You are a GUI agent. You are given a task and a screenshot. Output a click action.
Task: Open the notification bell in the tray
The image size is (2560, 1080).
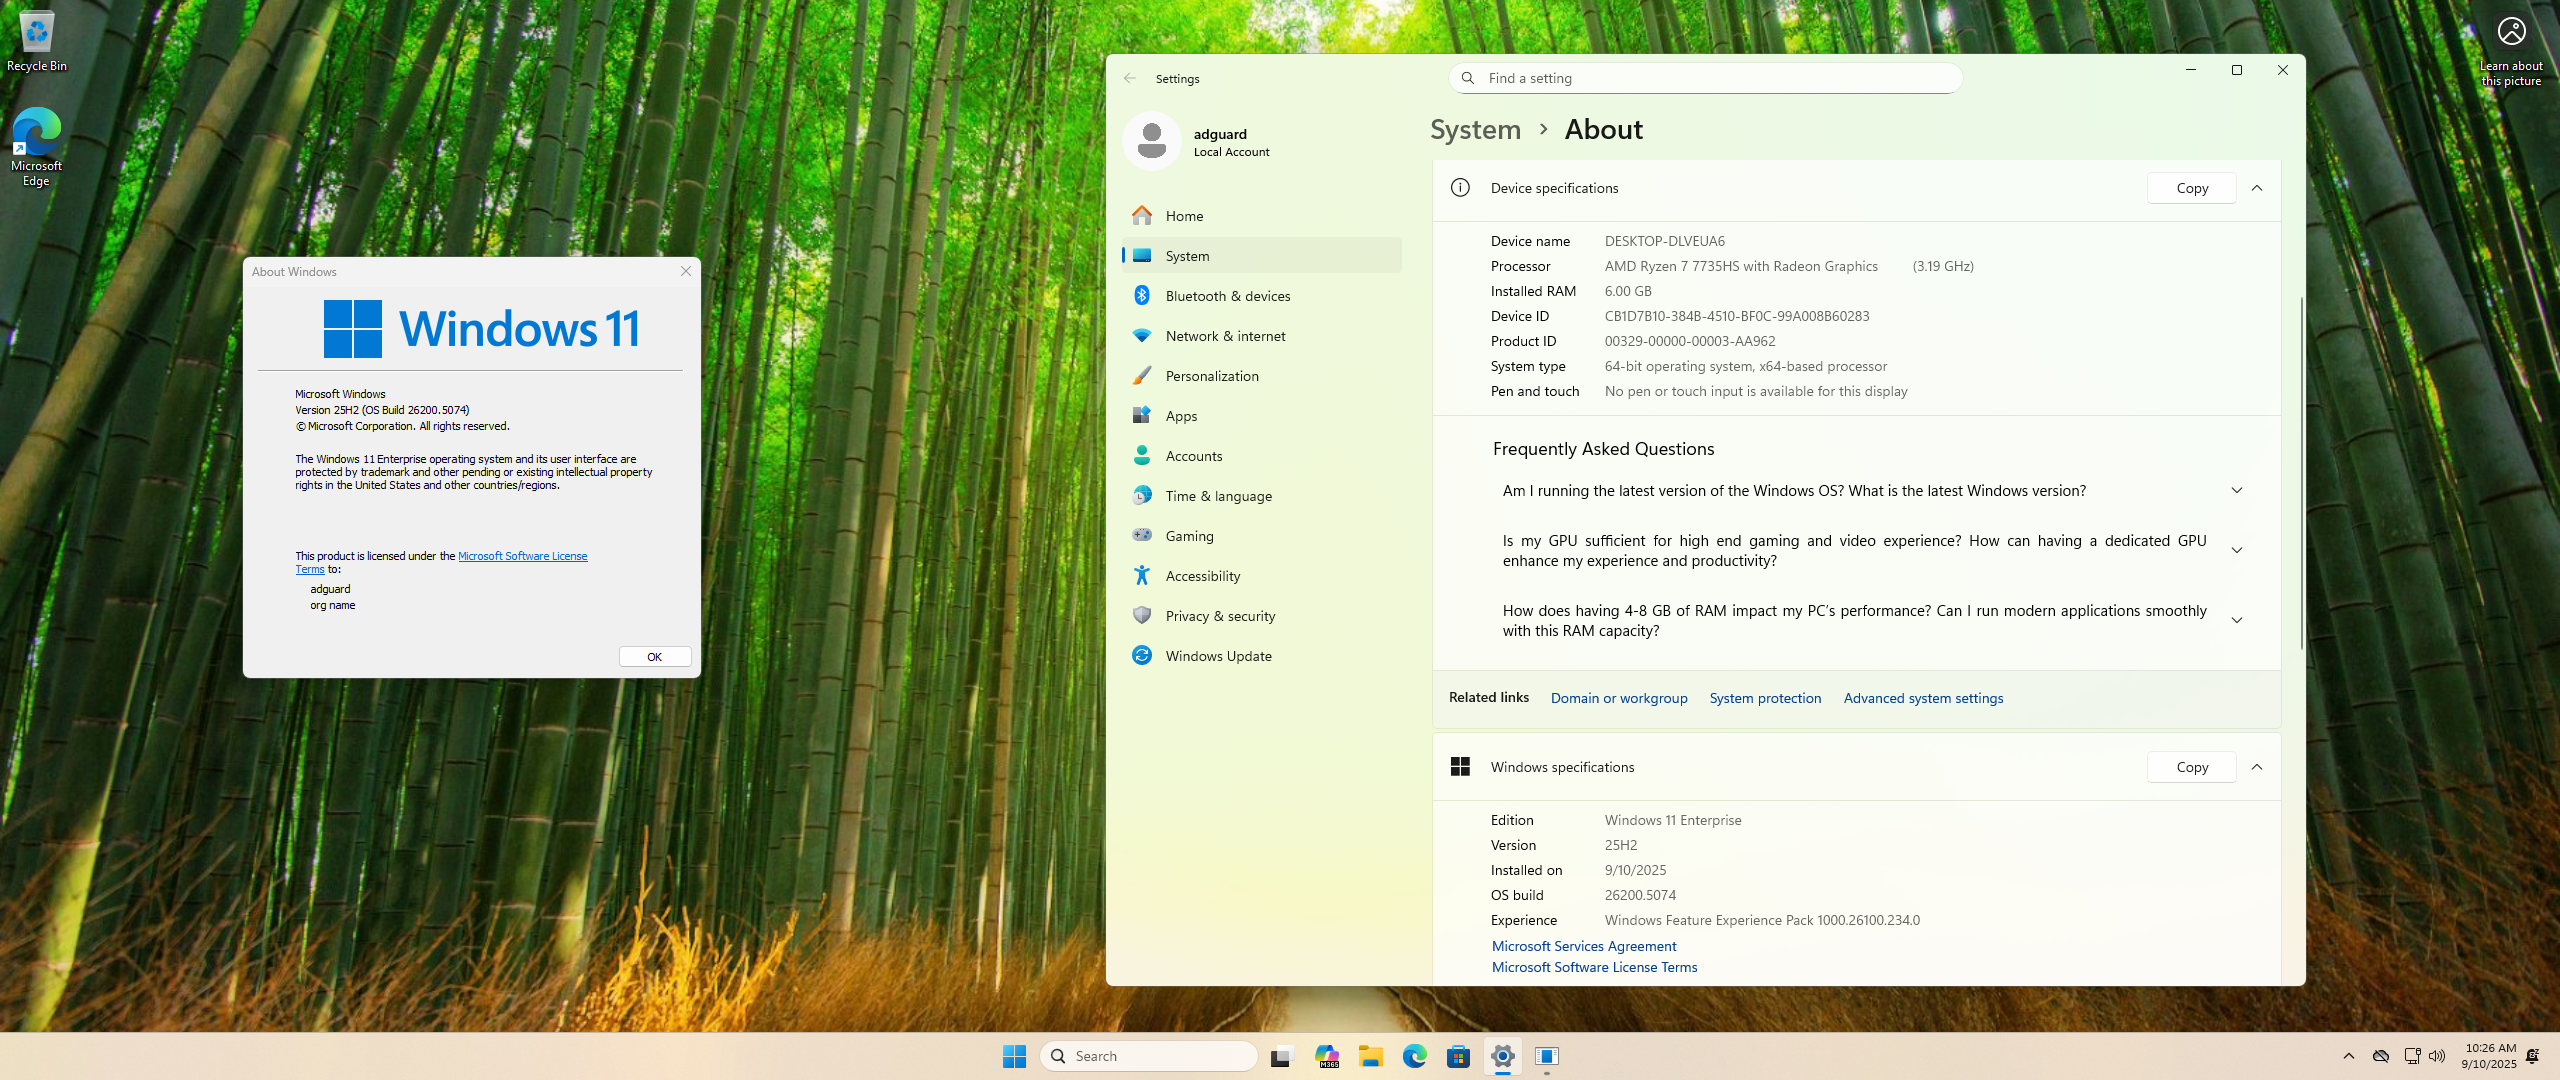pos(2532,1056)
